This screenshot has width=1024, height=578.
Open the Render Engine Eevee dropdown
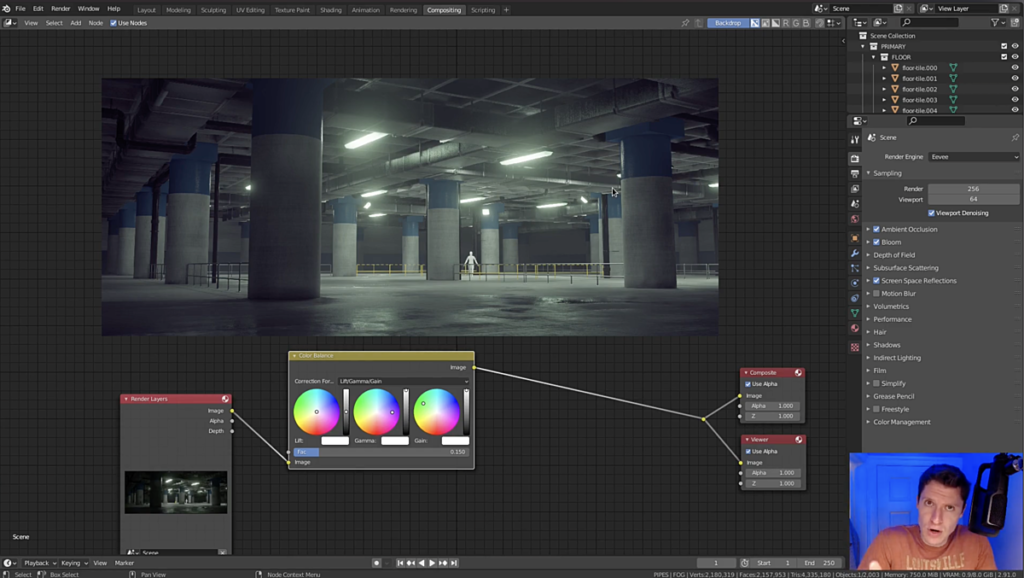pos(974,157)
